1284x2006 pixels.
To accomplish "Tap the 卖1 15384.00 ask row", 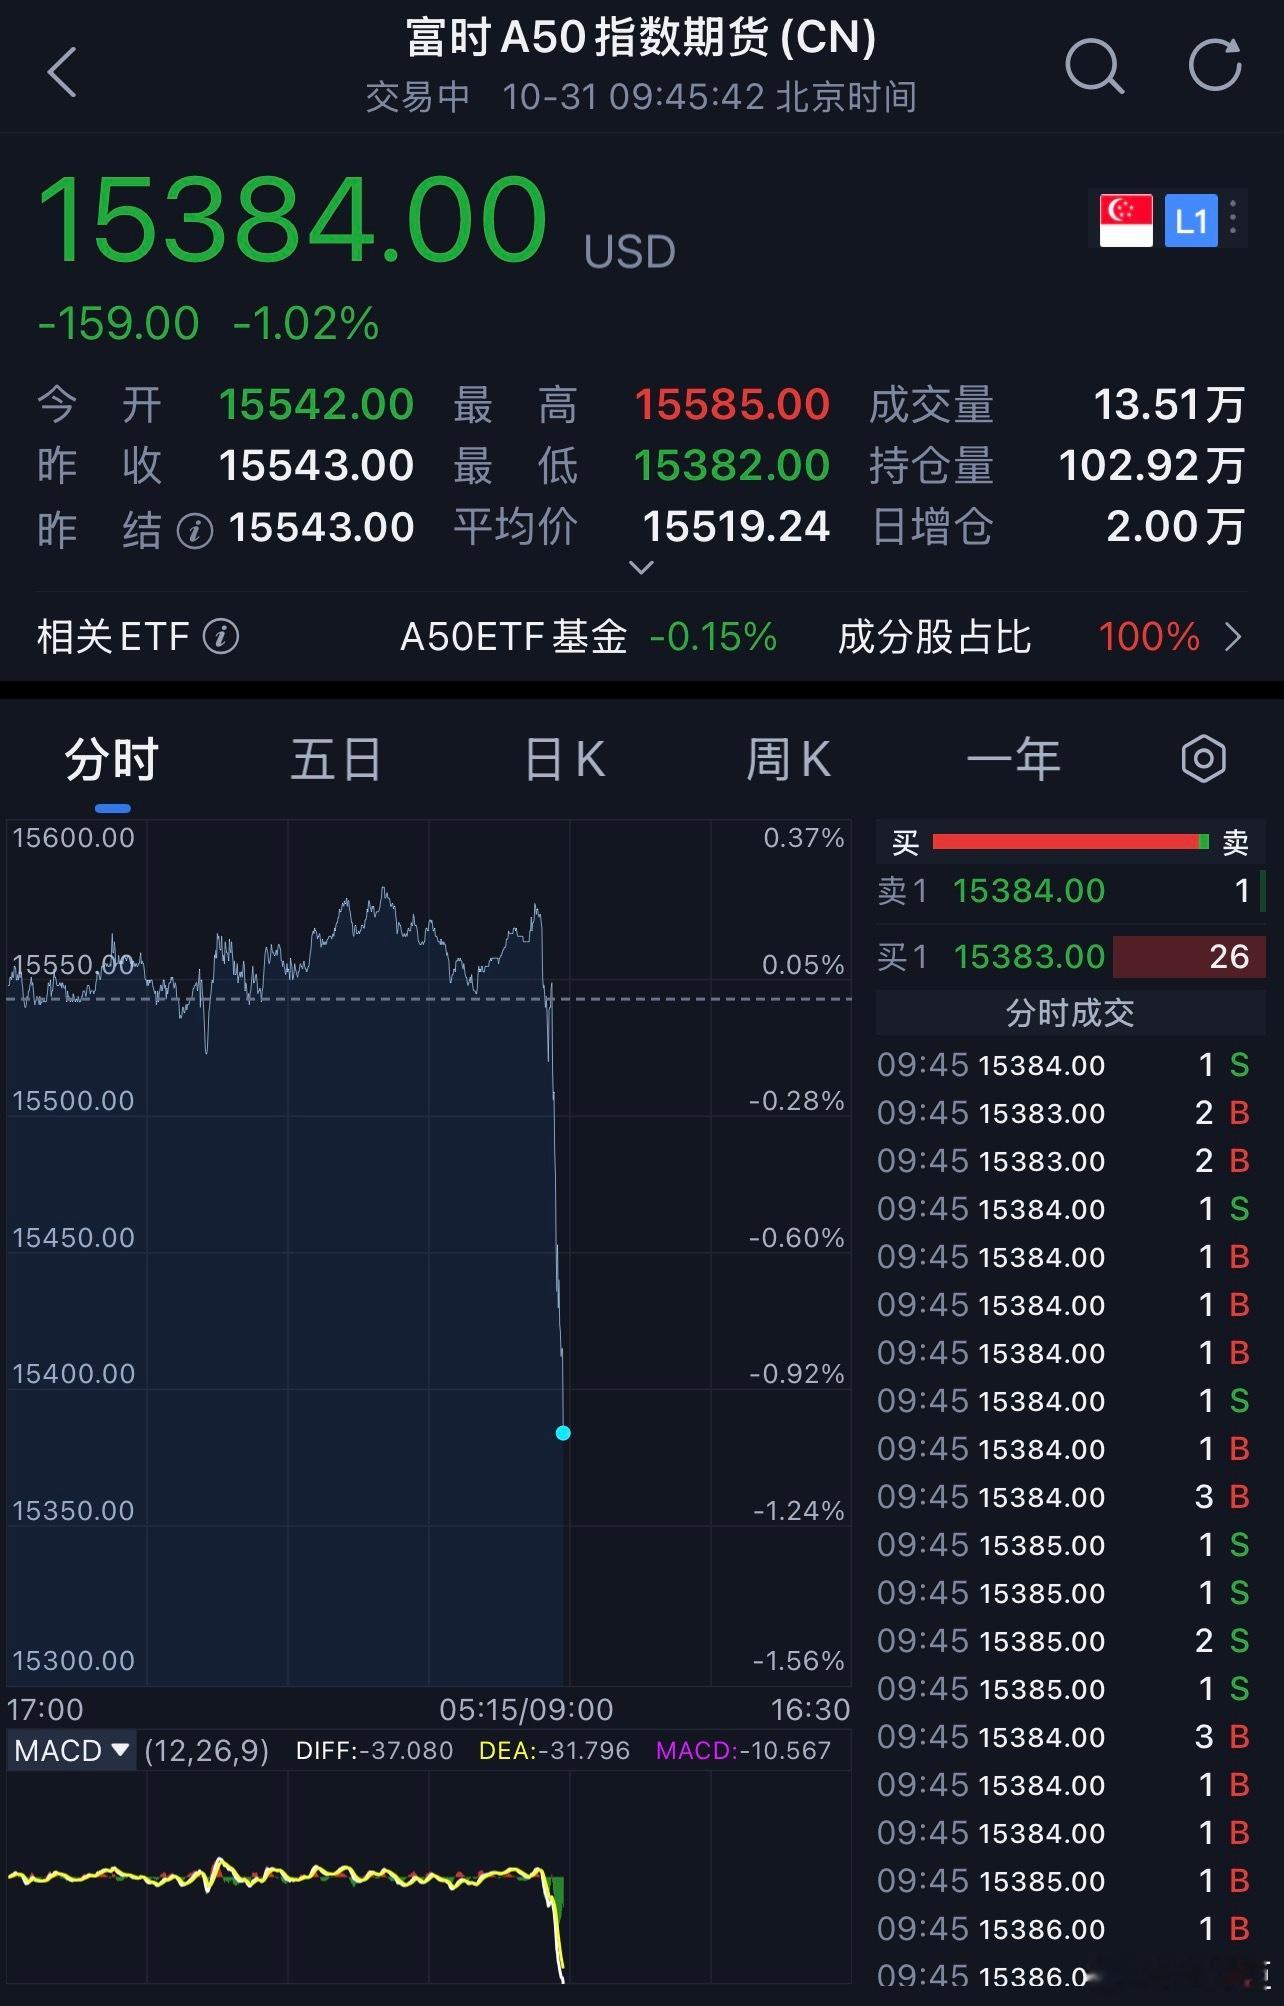I will coord(1070,890).
